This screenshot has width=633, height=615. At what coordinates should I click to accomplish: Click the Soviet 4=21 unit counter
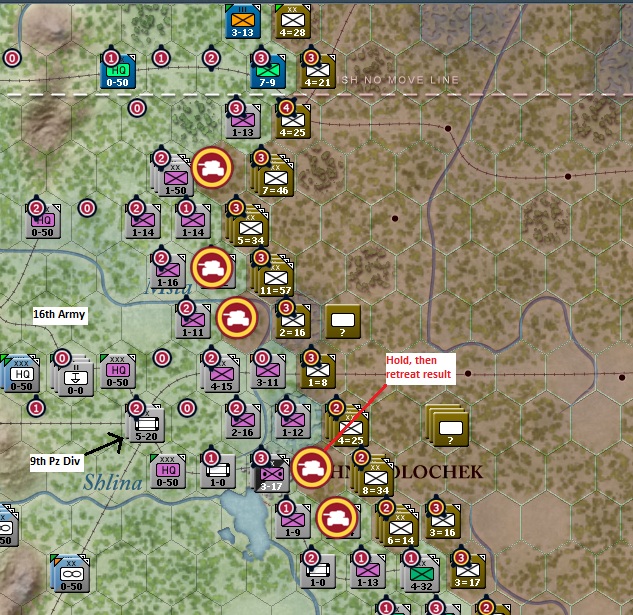pyautogui.click(x=318, y=71)
